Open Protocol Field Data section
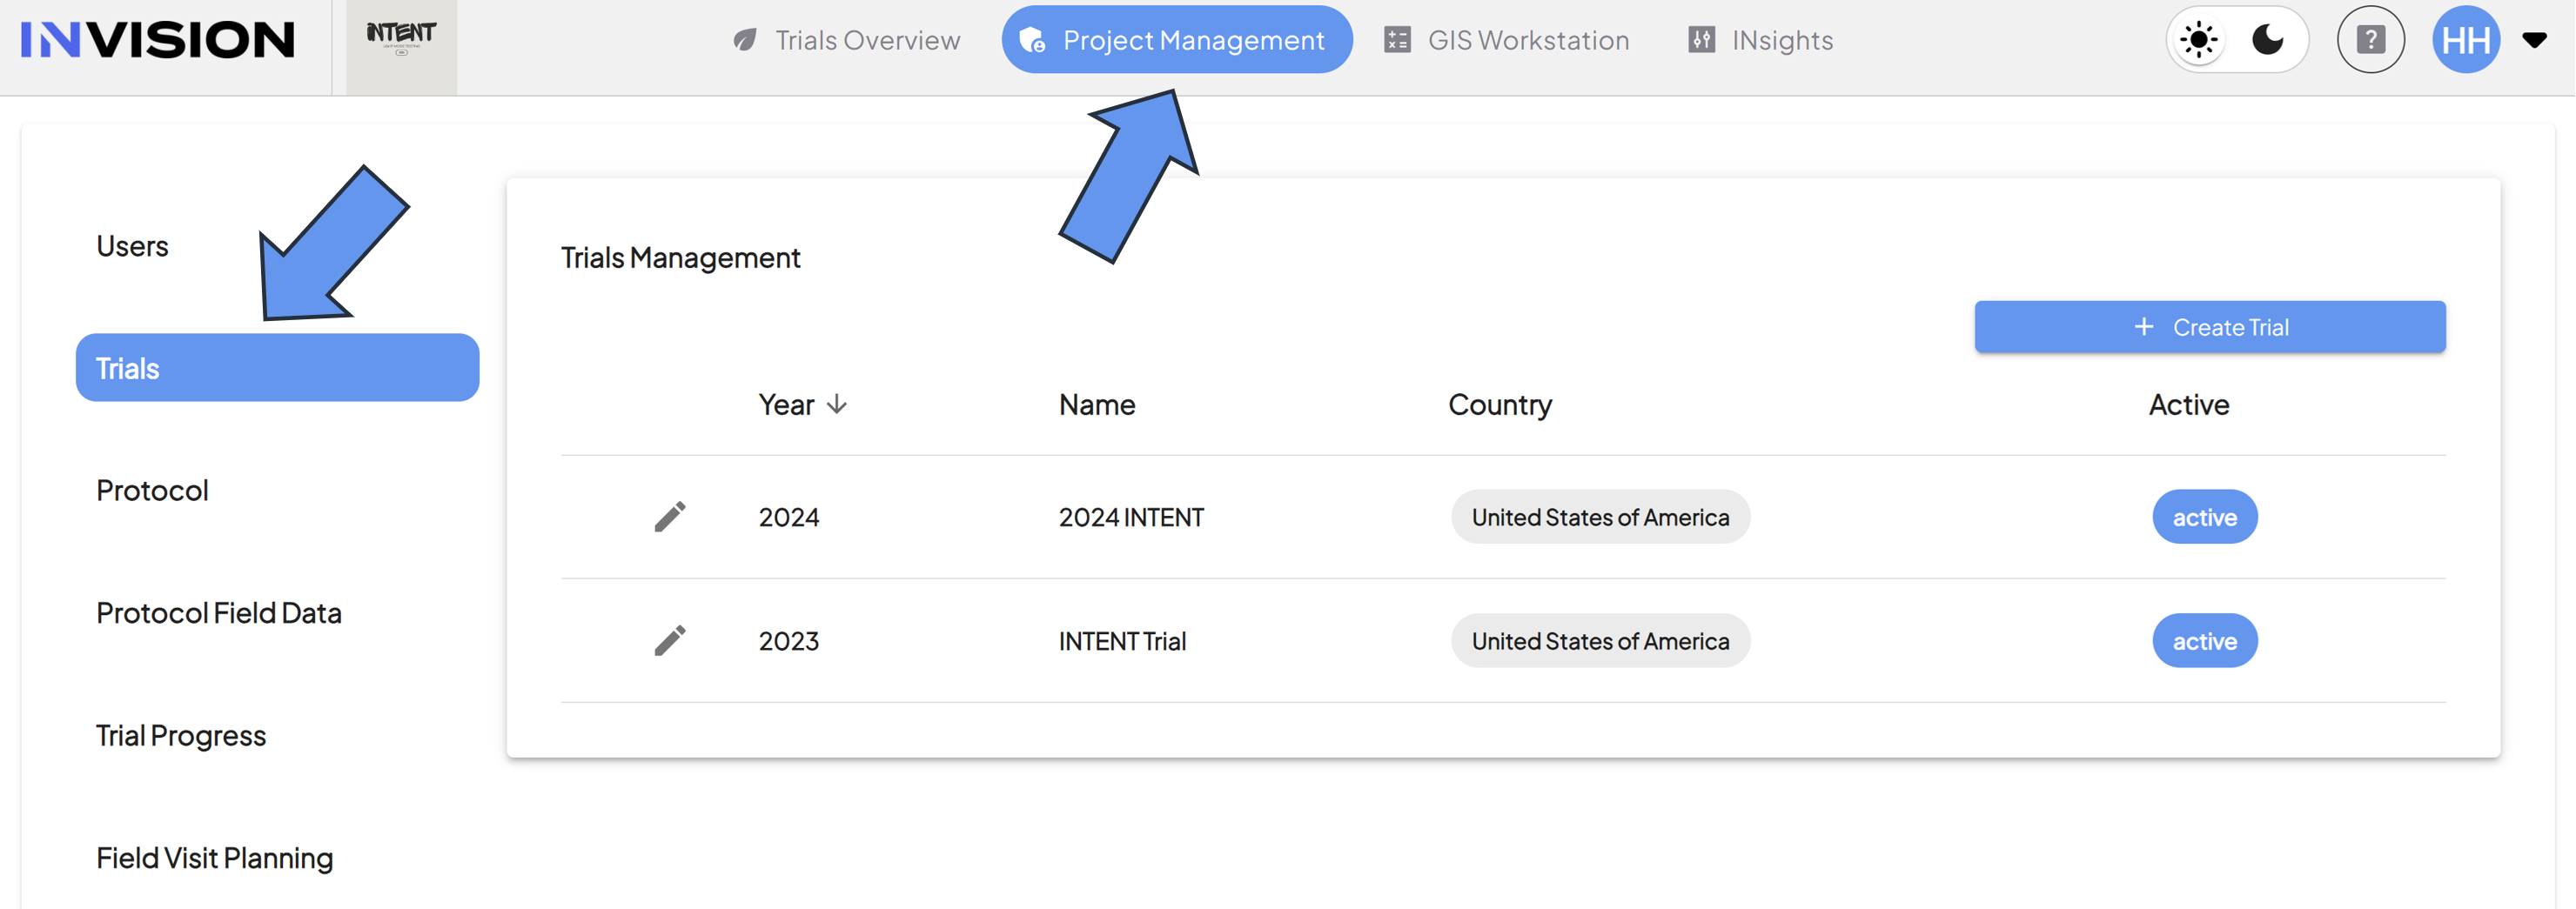Viewport: 2576px width, 909px height. pyautogui.click(x=219, y=613)
